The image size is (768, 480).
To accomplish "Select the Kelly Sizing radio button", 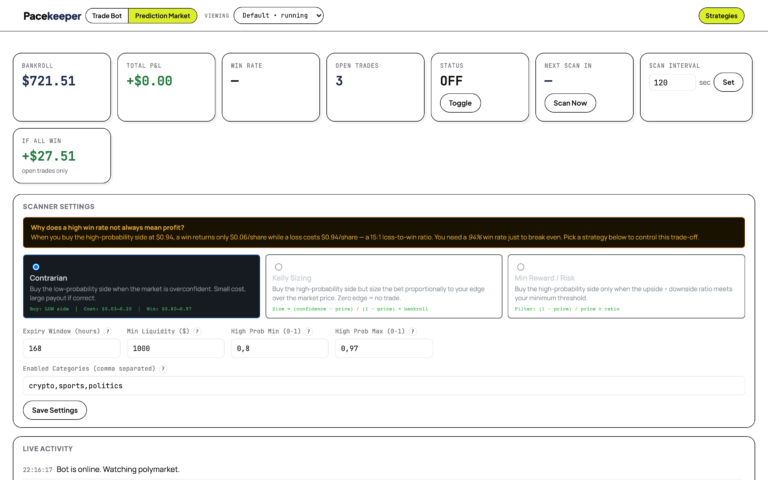I will [x=278, y=267].
